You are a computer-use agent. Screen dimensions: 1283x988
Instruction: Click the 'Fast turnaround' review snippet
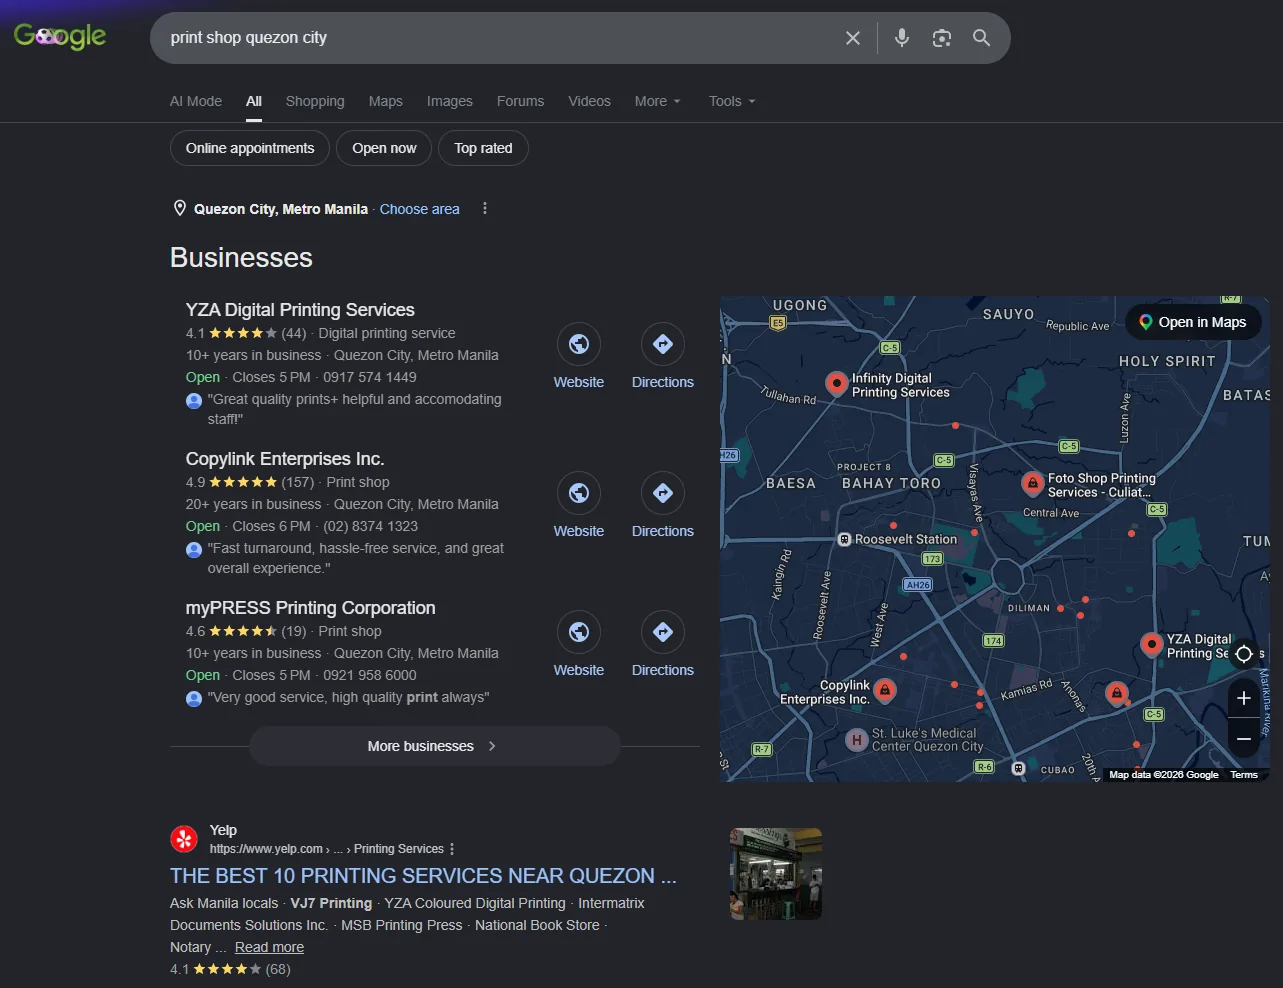(x=356, y=558)
